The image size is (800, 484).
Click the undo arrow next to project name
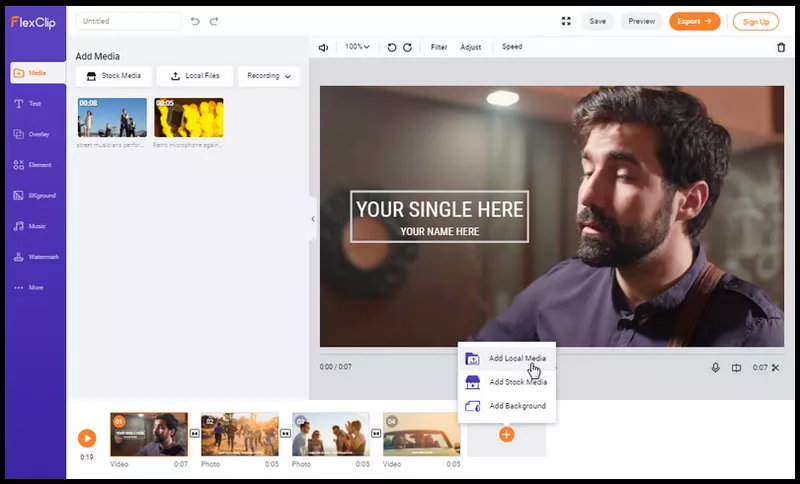[x=195, y=21]
